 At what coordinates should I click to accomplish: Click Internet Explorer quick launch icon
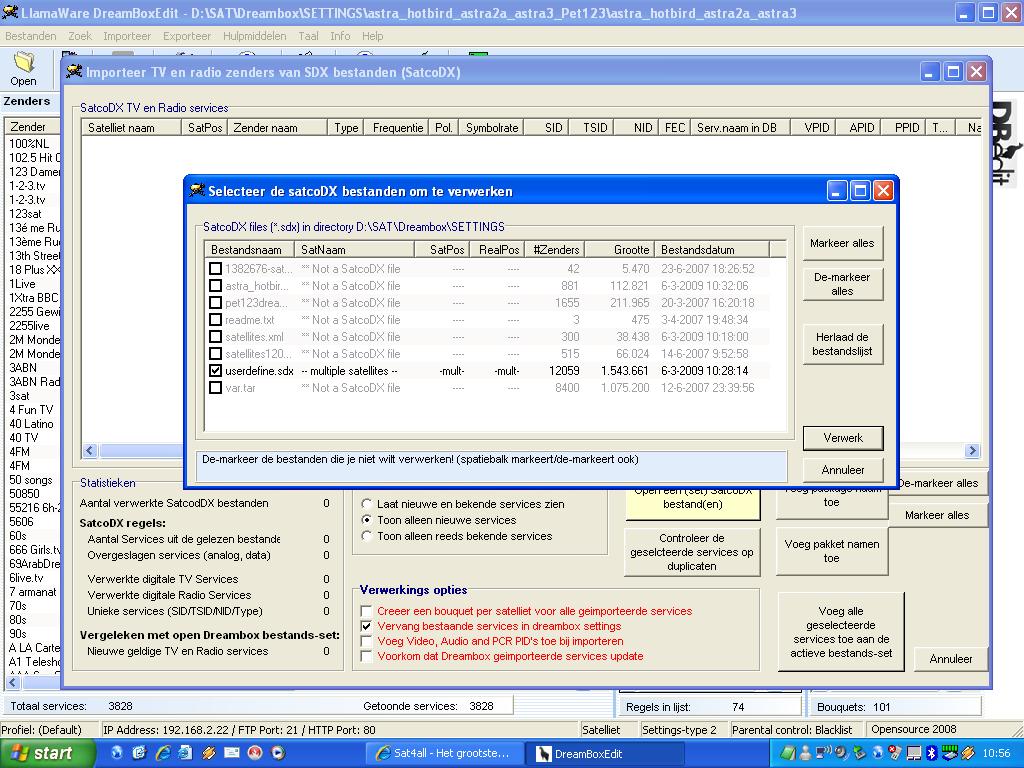163,753
